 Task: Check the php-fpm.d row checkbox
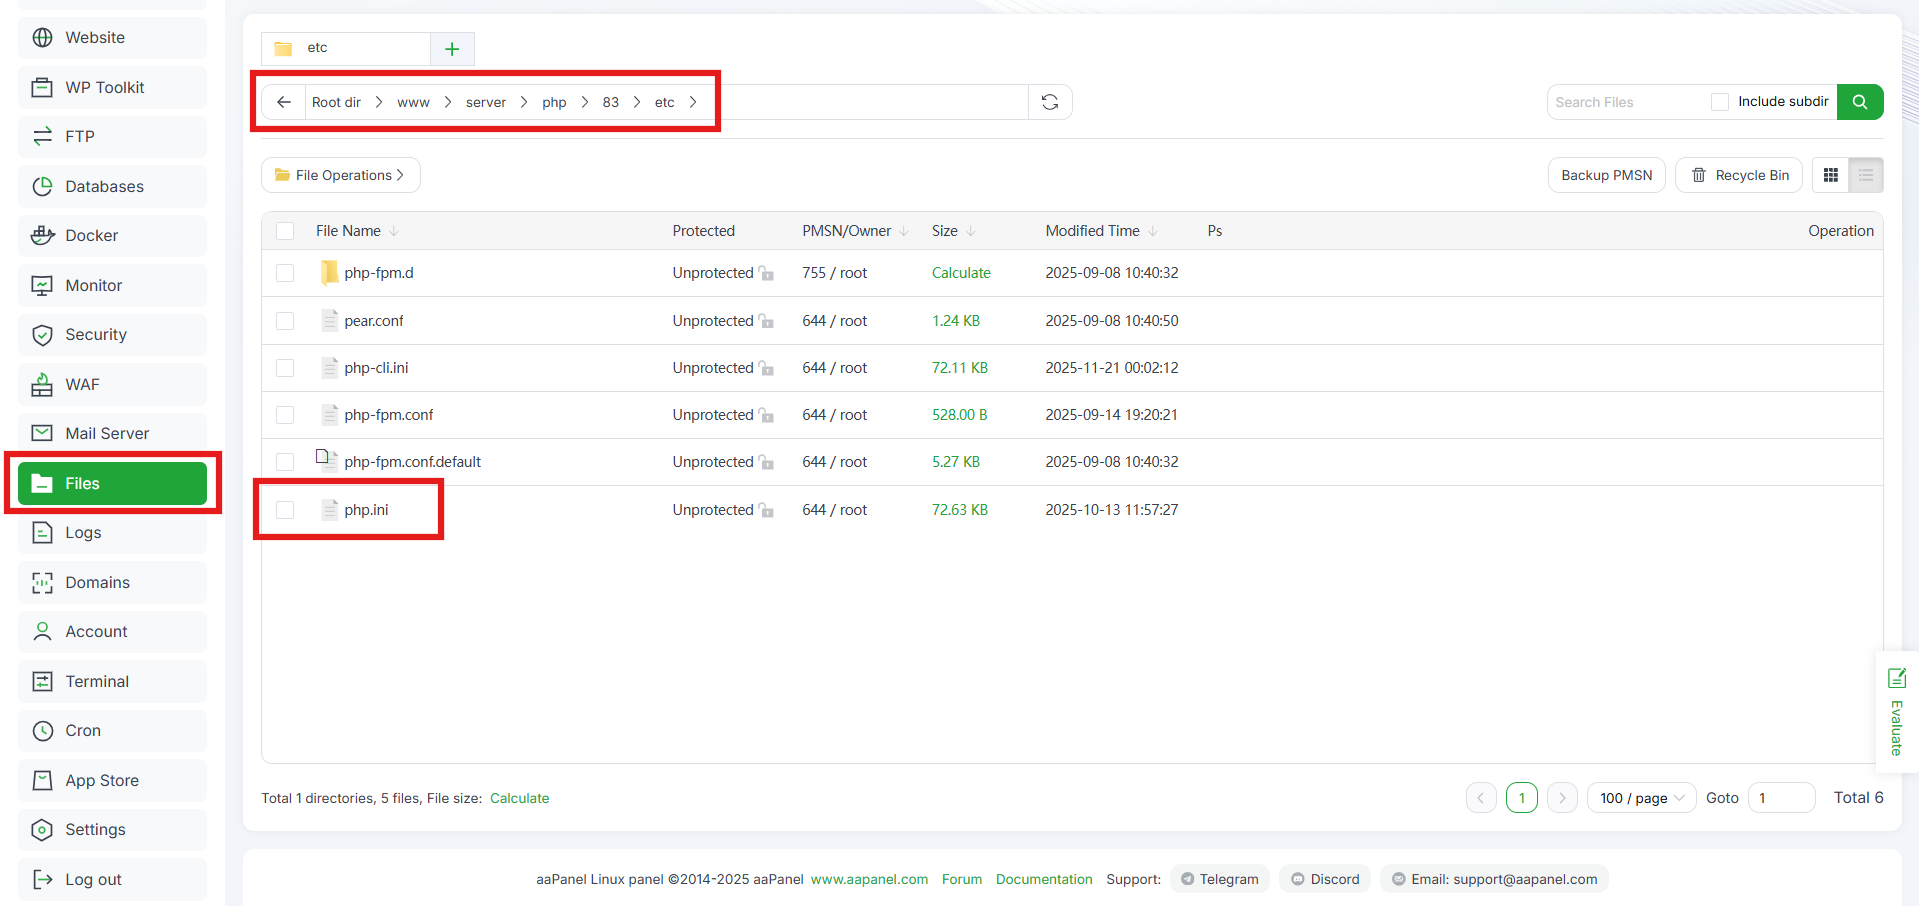tap(285, 273)
